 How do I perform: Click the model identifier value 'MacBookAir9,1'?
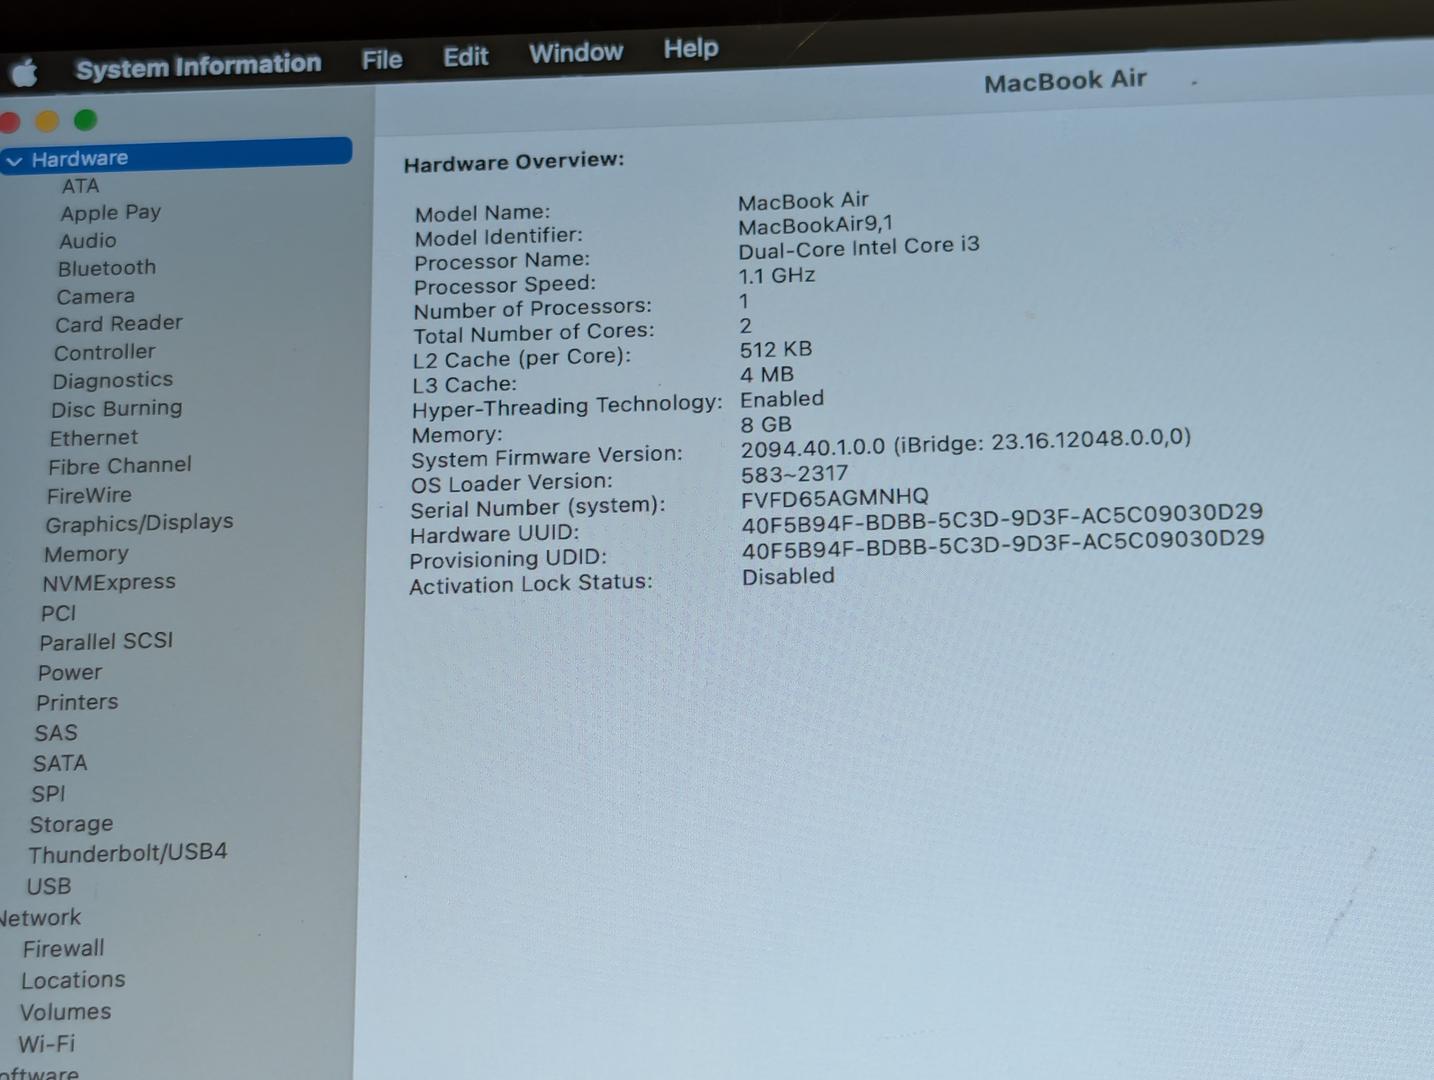(816, 224)
